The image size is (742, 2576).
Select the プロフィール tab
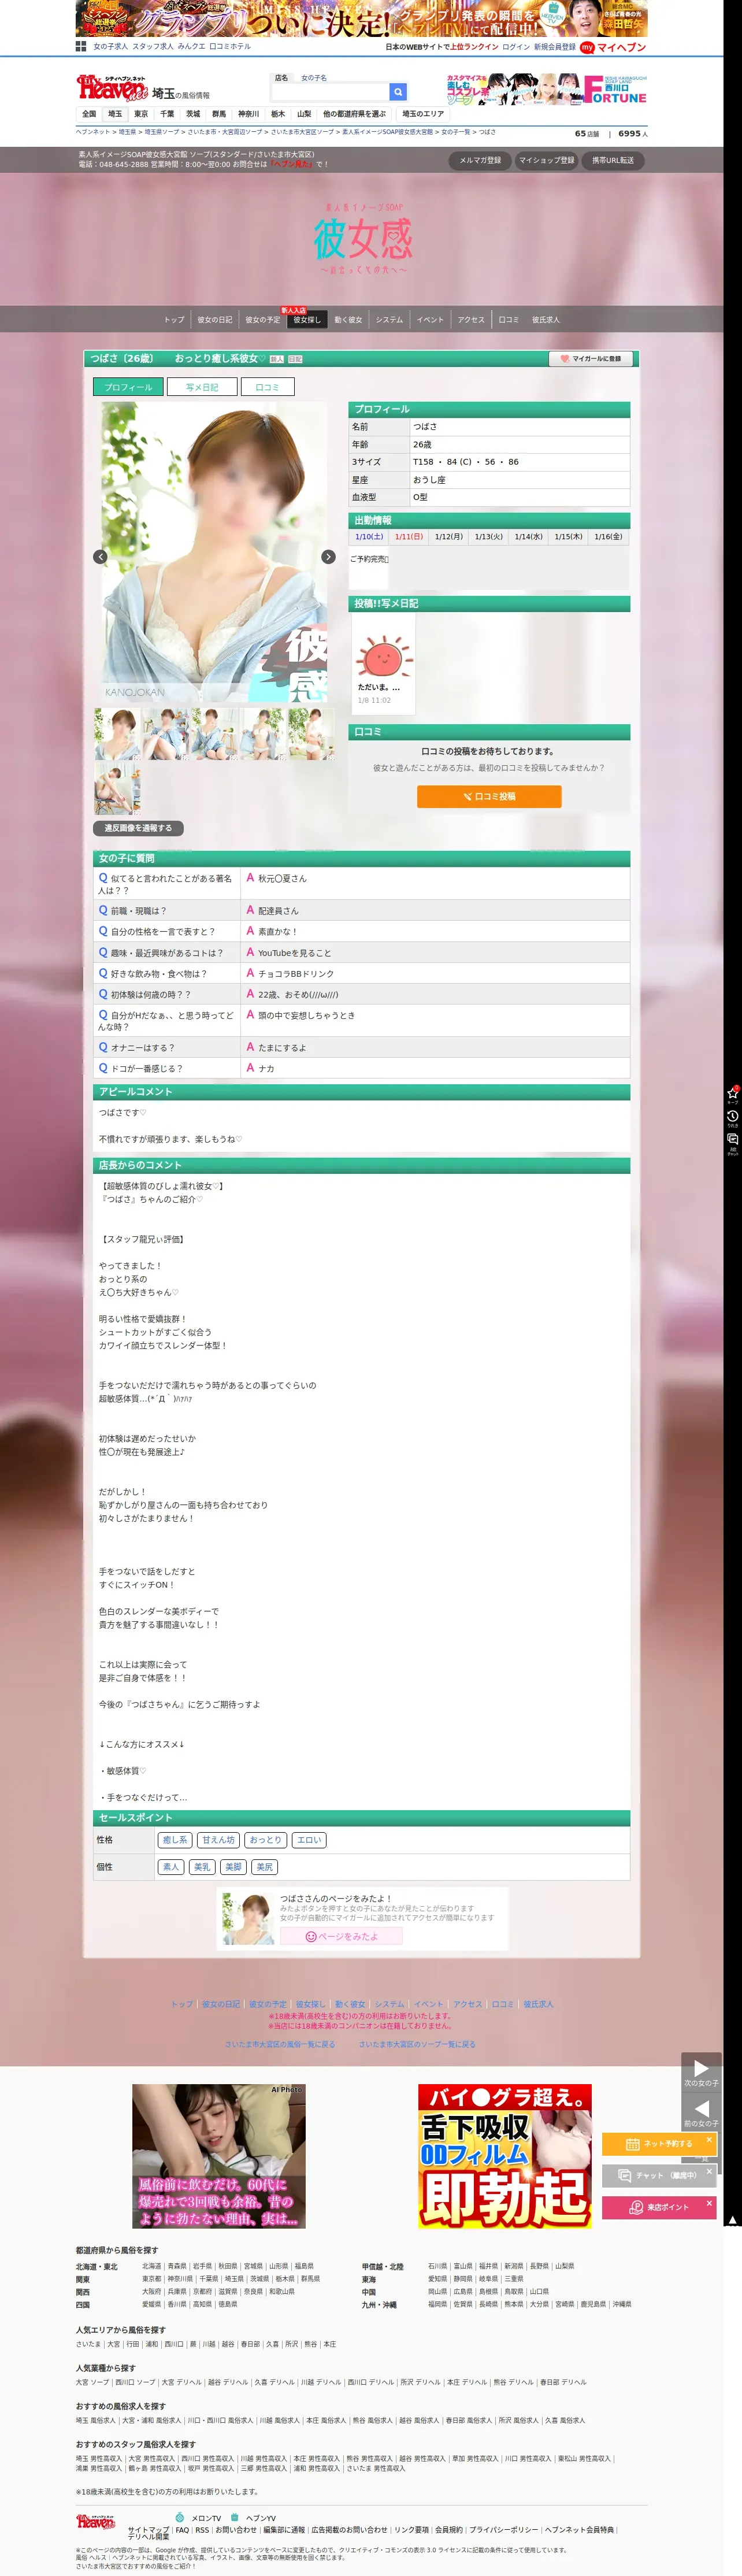click(128, 387)
